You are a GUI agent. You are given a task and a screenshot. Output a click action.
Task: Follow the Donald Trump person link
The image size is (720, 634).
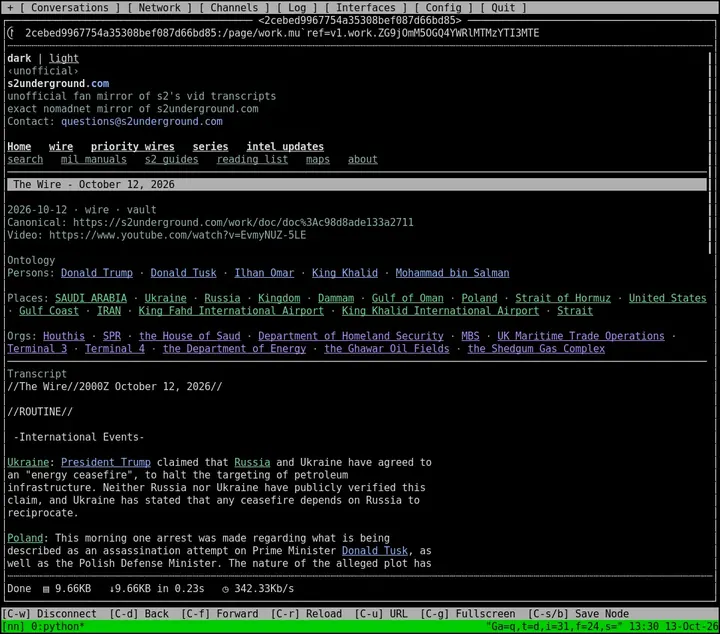tap(97, 273)
